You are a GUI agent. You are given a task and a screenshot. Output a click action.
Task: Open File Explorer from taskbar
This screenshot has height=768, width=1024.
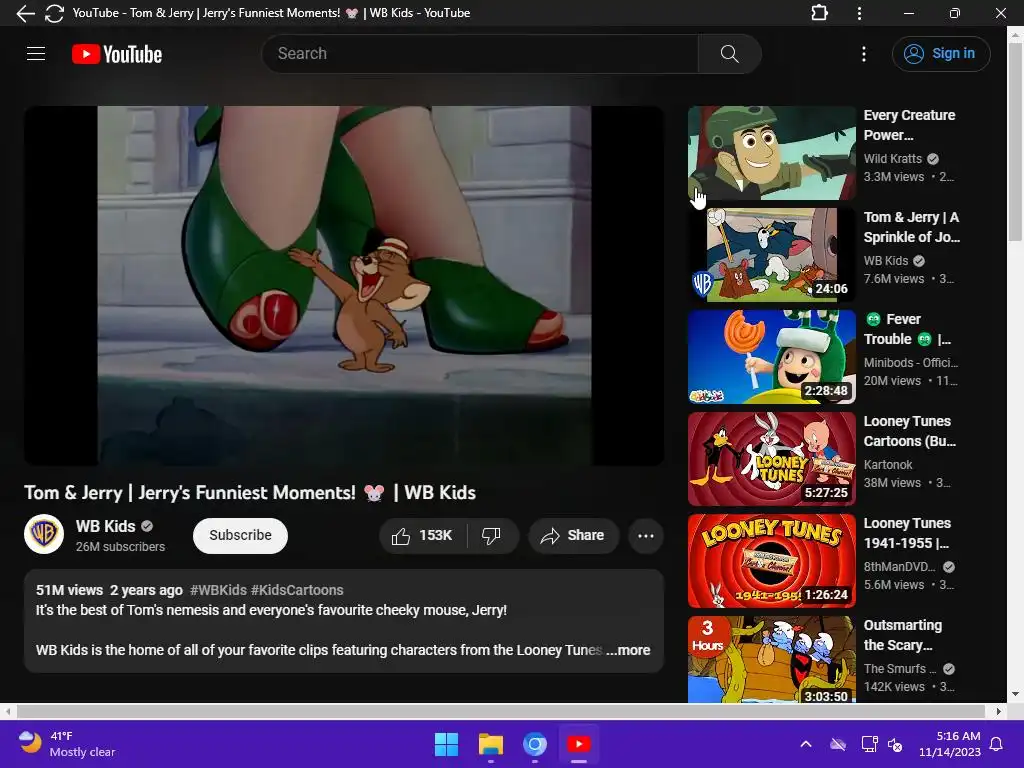tap(490, 744)
